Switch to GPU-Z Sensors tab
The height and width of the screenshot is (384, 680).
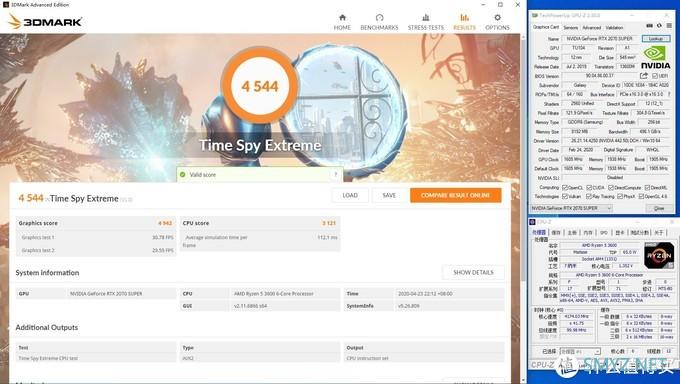click(x=570, y=27)
